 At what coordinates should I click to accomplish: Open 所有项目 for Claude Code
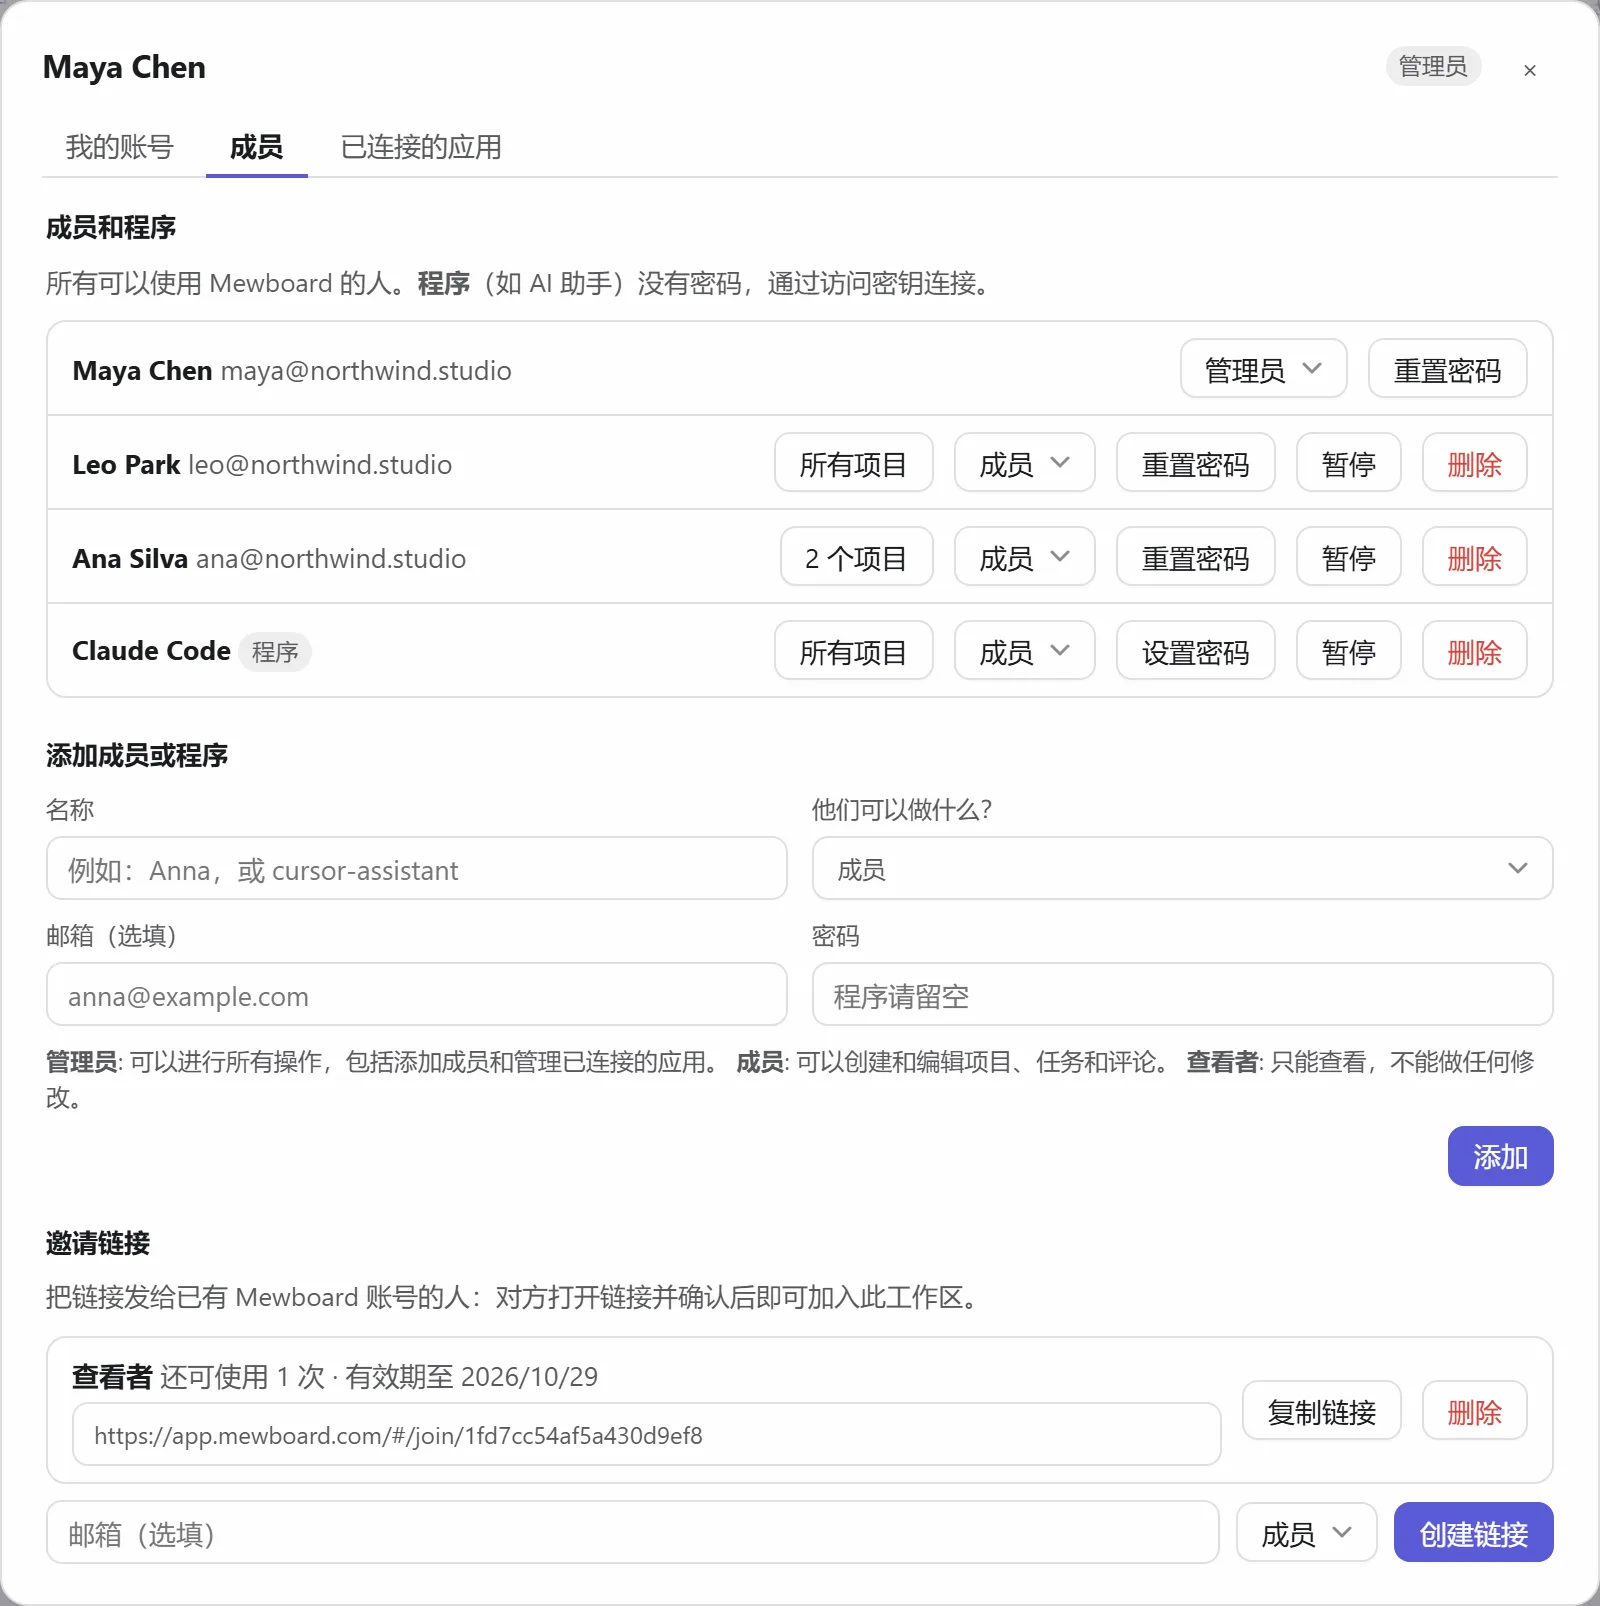[x=853, y=651]
